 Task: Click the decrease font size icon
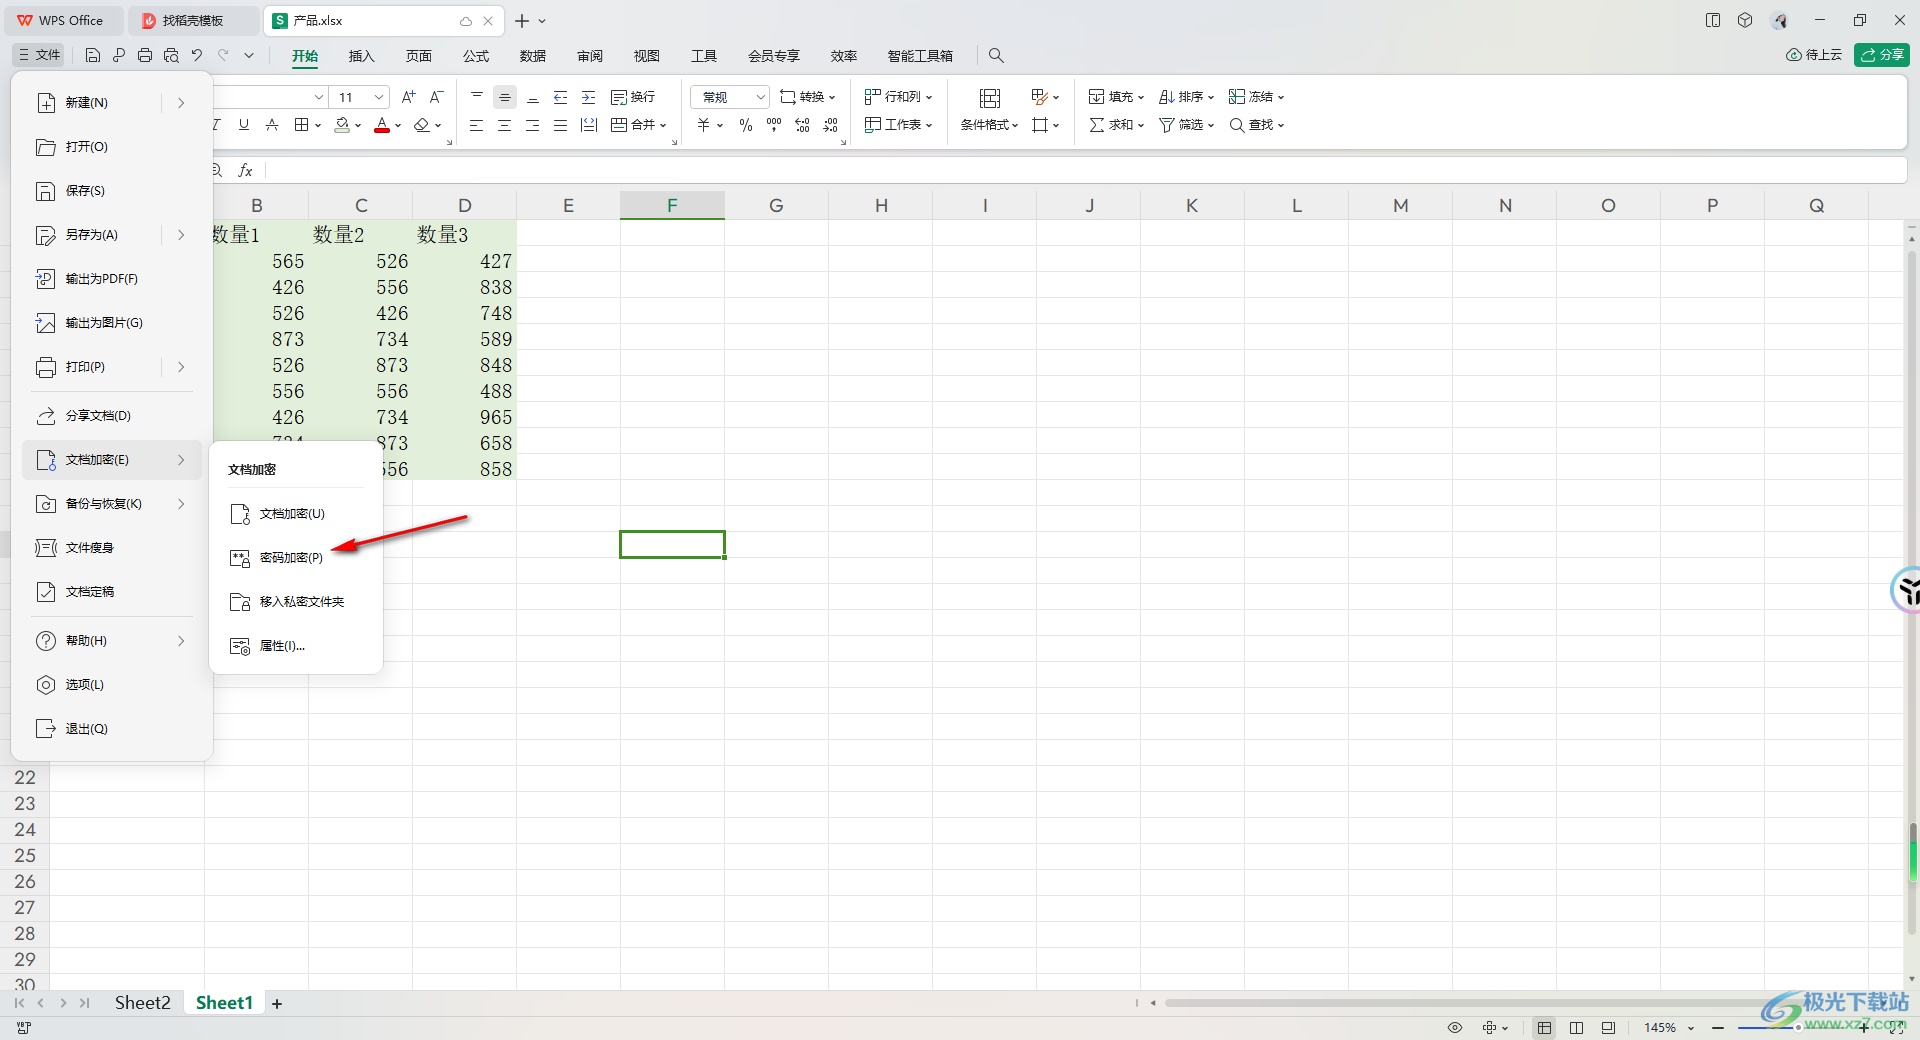coord(436,97)
